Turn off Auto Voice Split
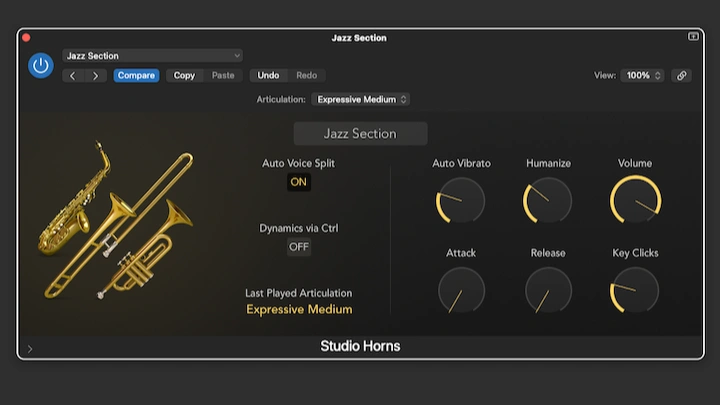 coord(298,182)
